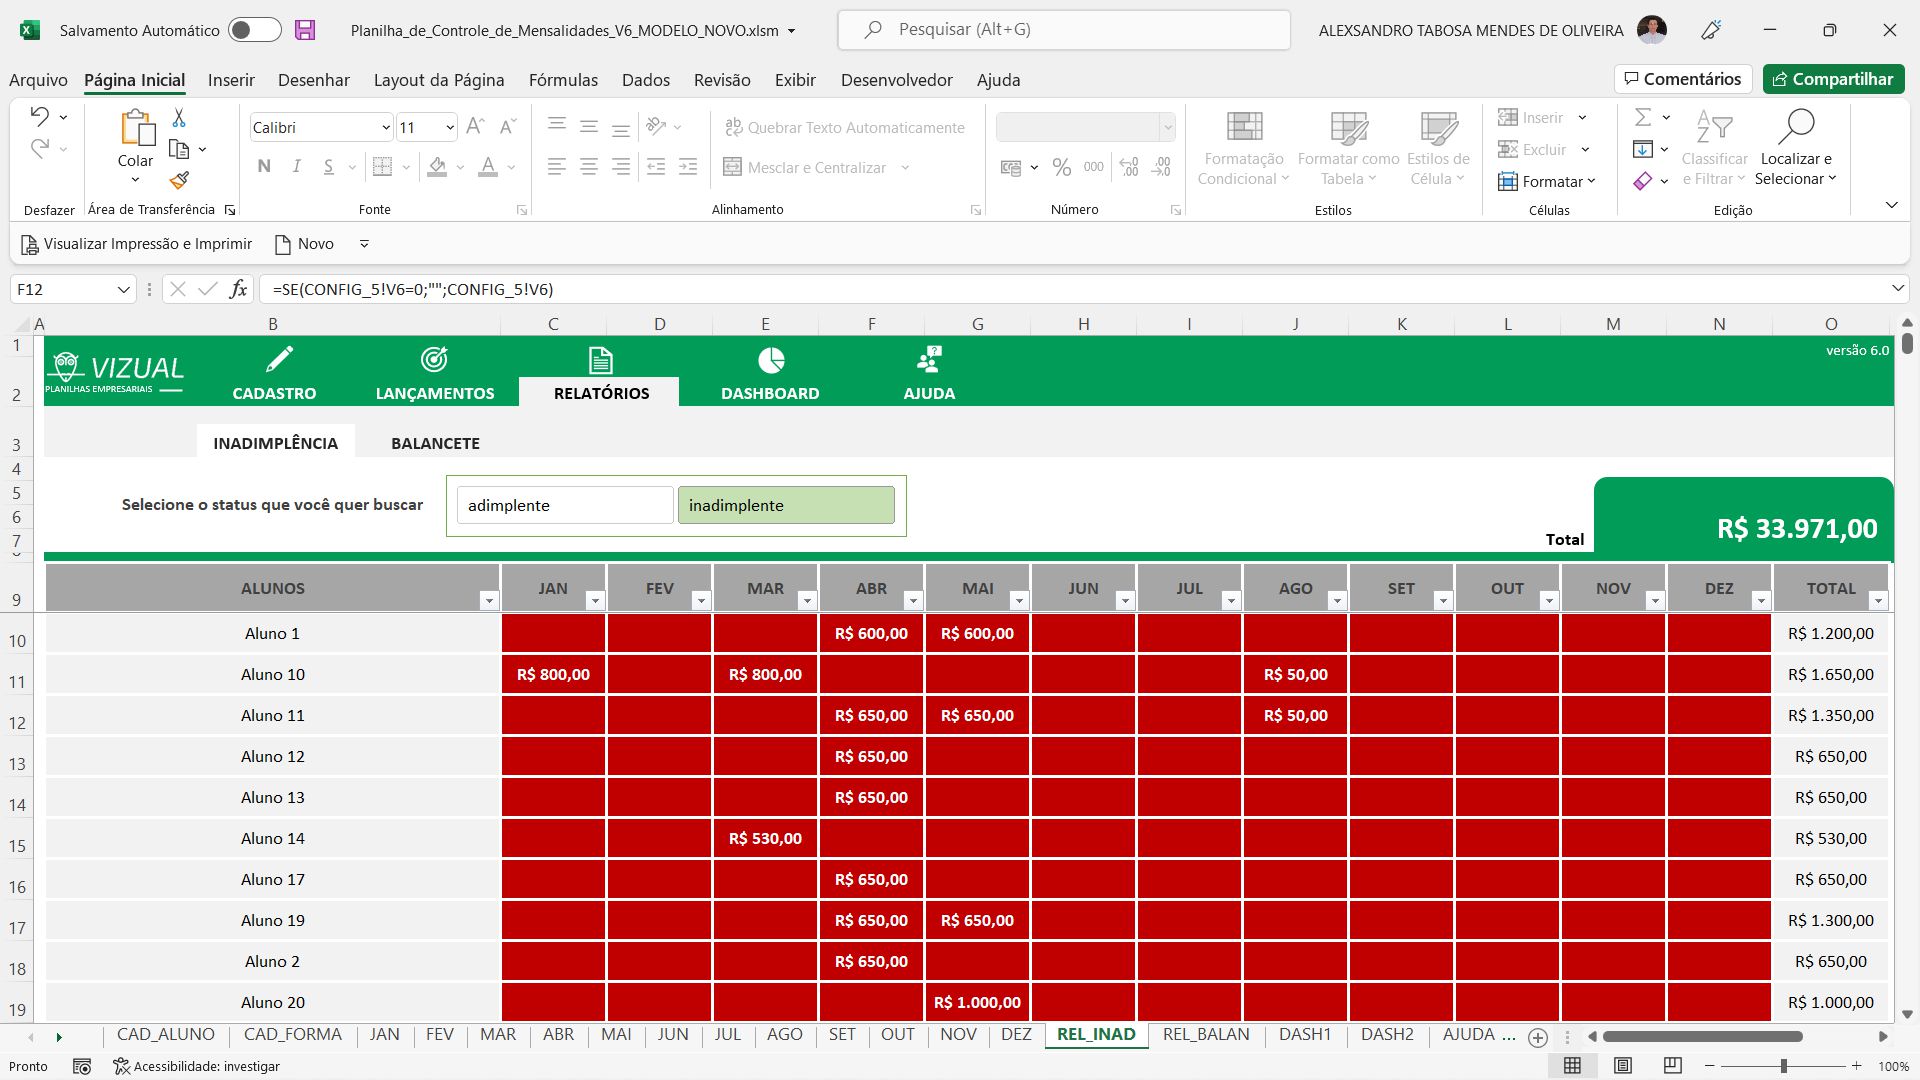Screen dimensions: 1920x1080
Task: Click the Save floppy disk icon
Action: click(x=305, y=30)
